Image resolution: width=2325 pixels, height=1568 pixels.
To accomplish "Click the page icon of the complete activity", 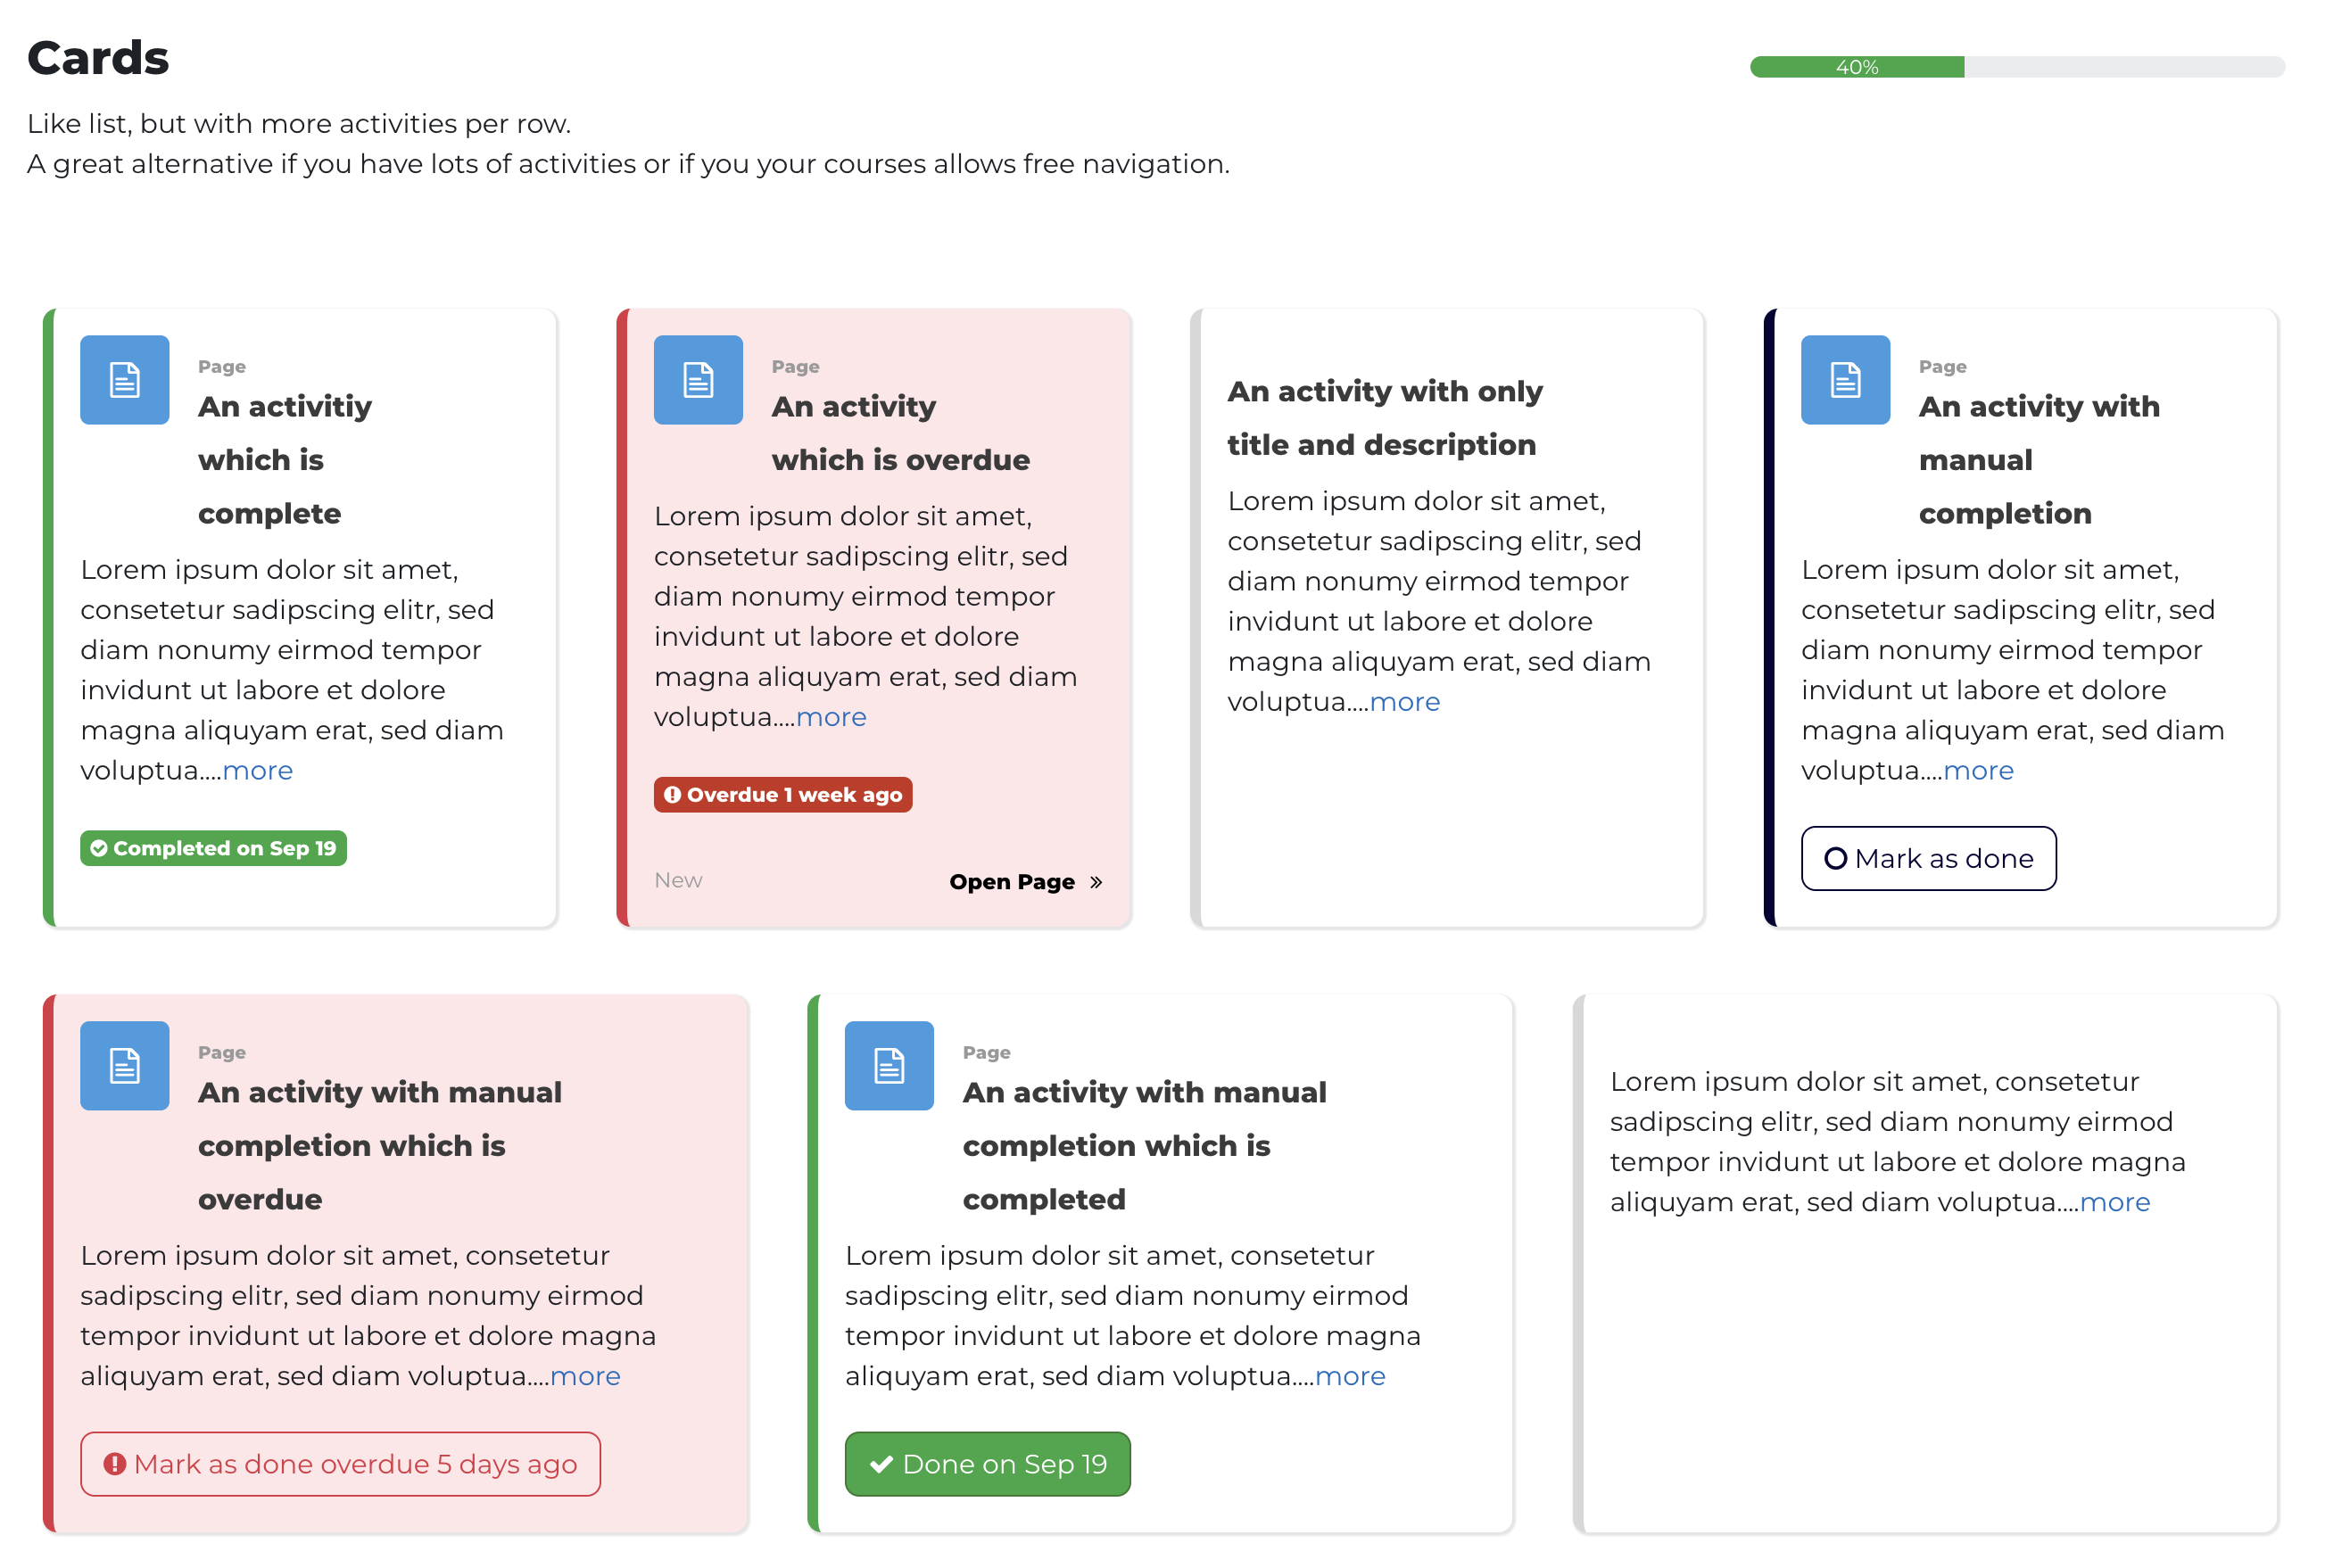I will [124, 379].
